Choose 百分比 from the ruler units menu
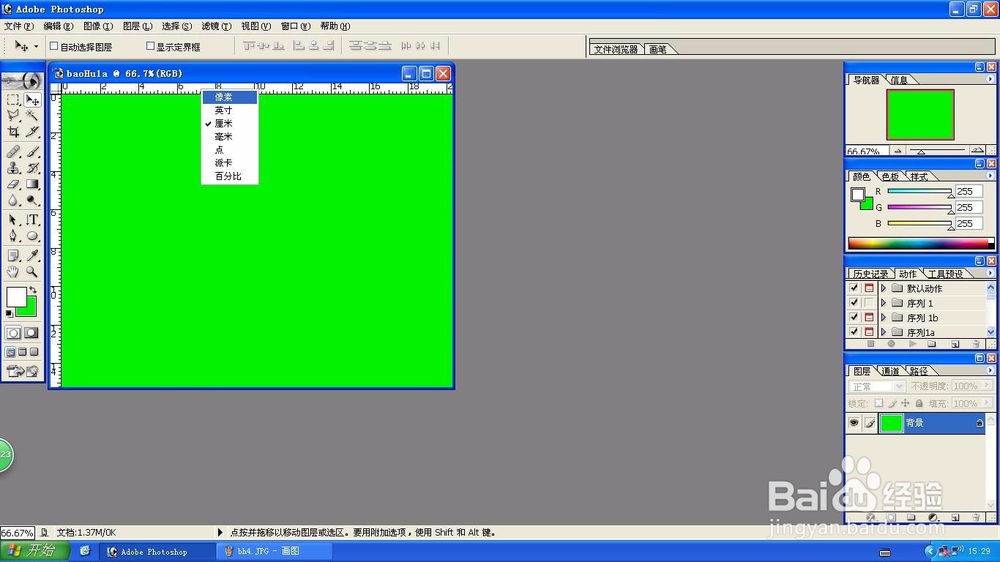The image size is (1000, 562). click(x=230, y=176)
